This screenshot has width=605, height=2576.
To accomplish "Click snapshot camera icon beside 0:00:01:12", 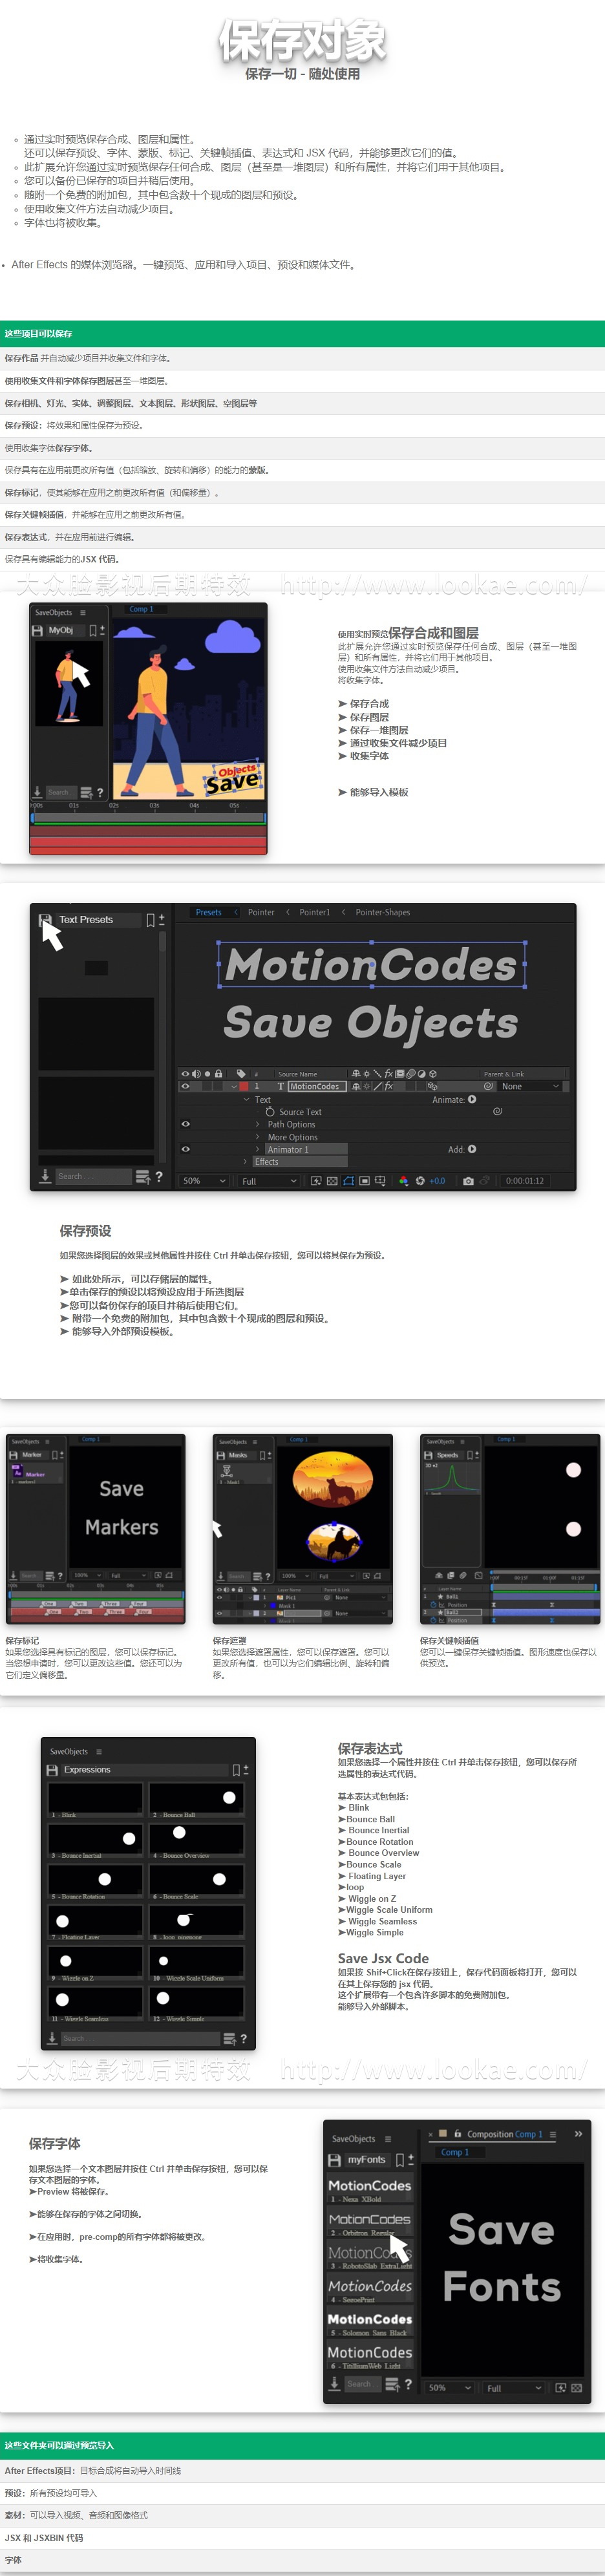I will pyautogui.click(x=468, y=1180).
